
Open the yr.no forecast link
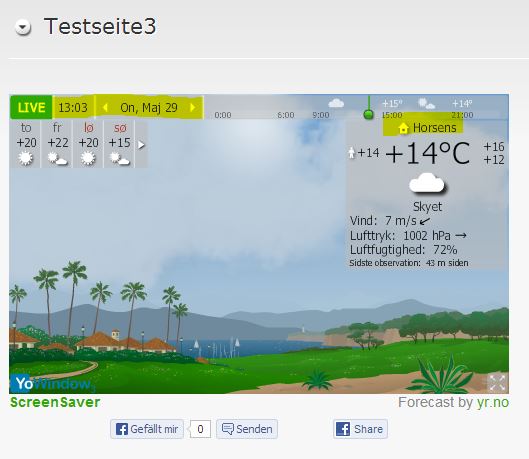[x=493, y=402]
